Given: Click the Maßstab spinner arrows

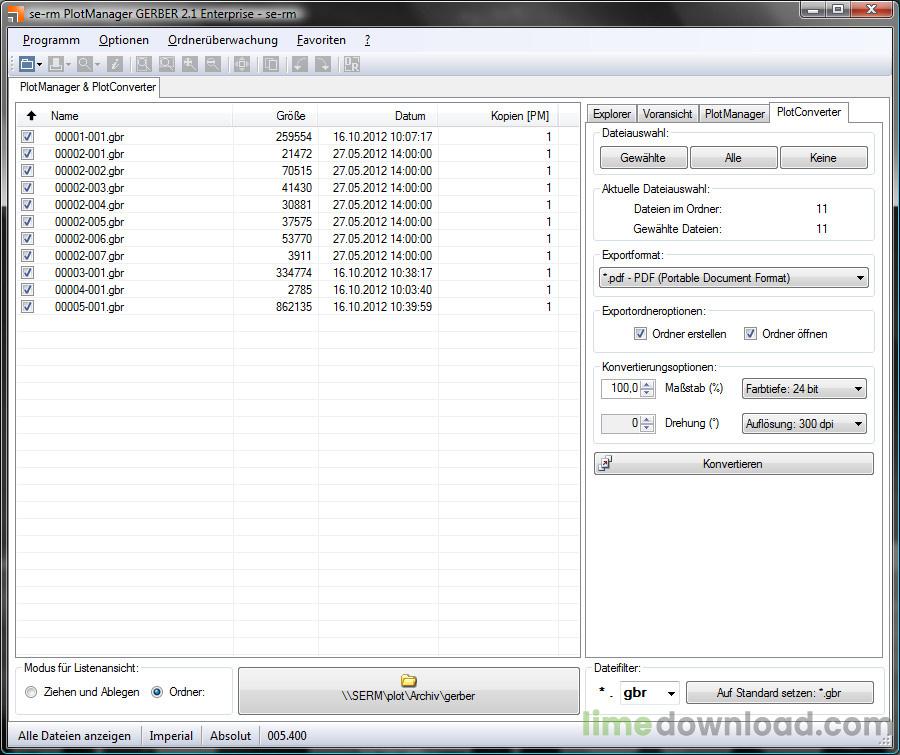Looking at the screenshot, I should (x=647, y=389).
